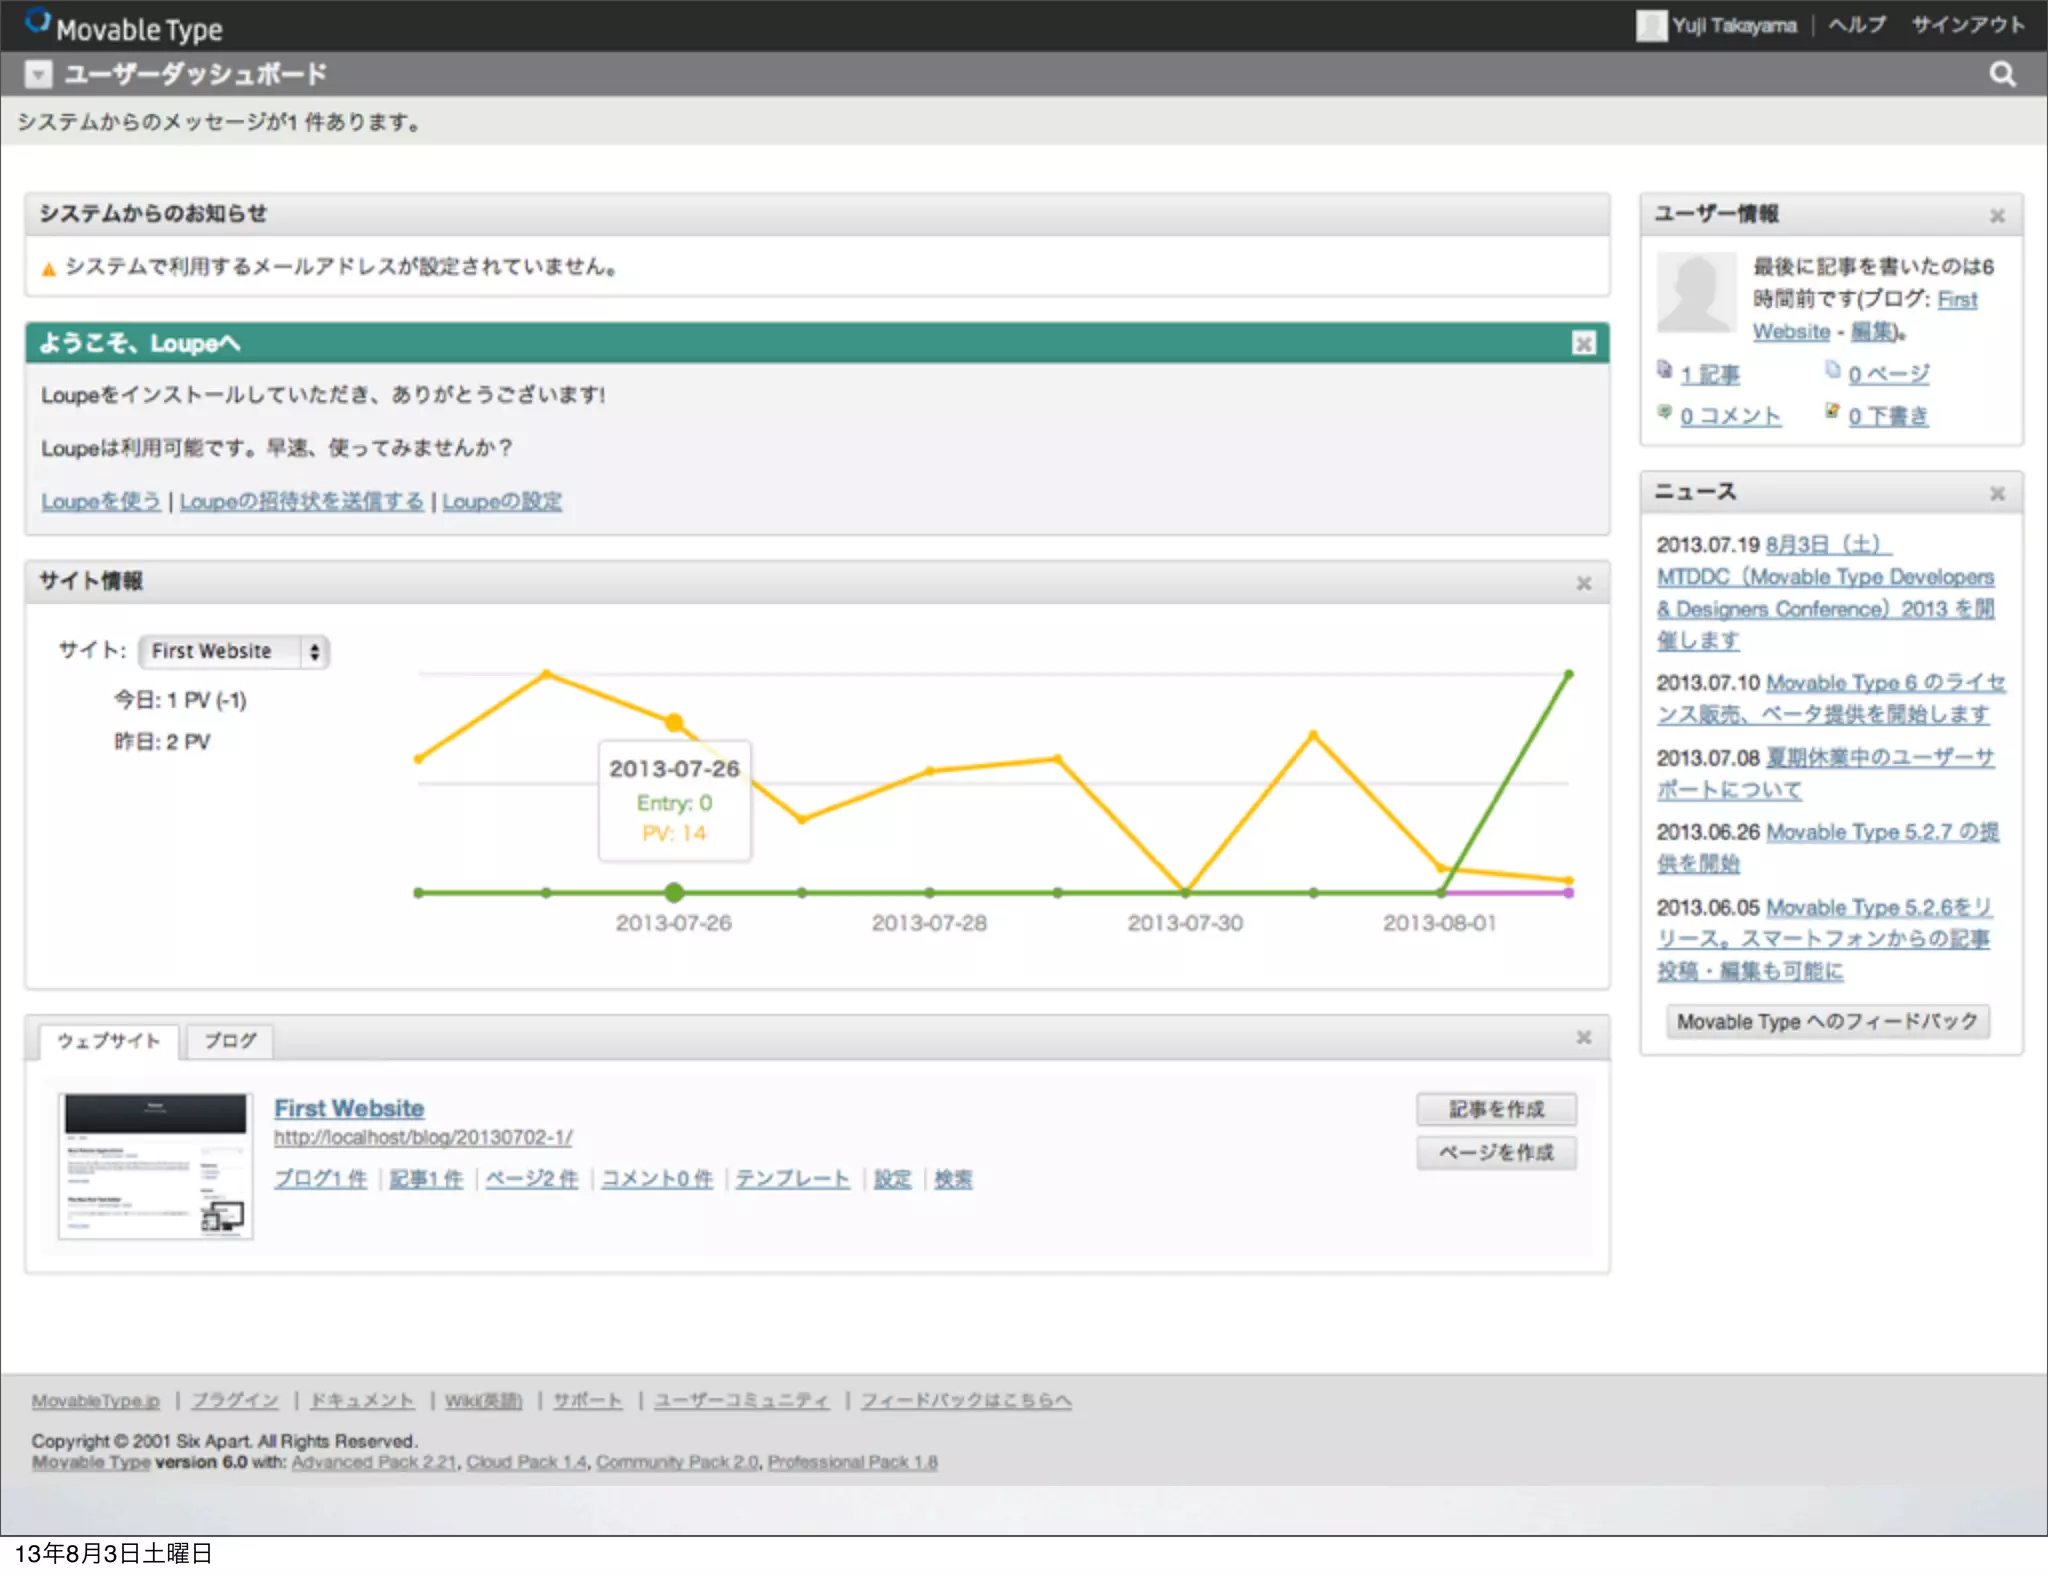This screenshot has height=1576, width=2048.
Task: Close the サイト情報 widget
Action: 1584,583
